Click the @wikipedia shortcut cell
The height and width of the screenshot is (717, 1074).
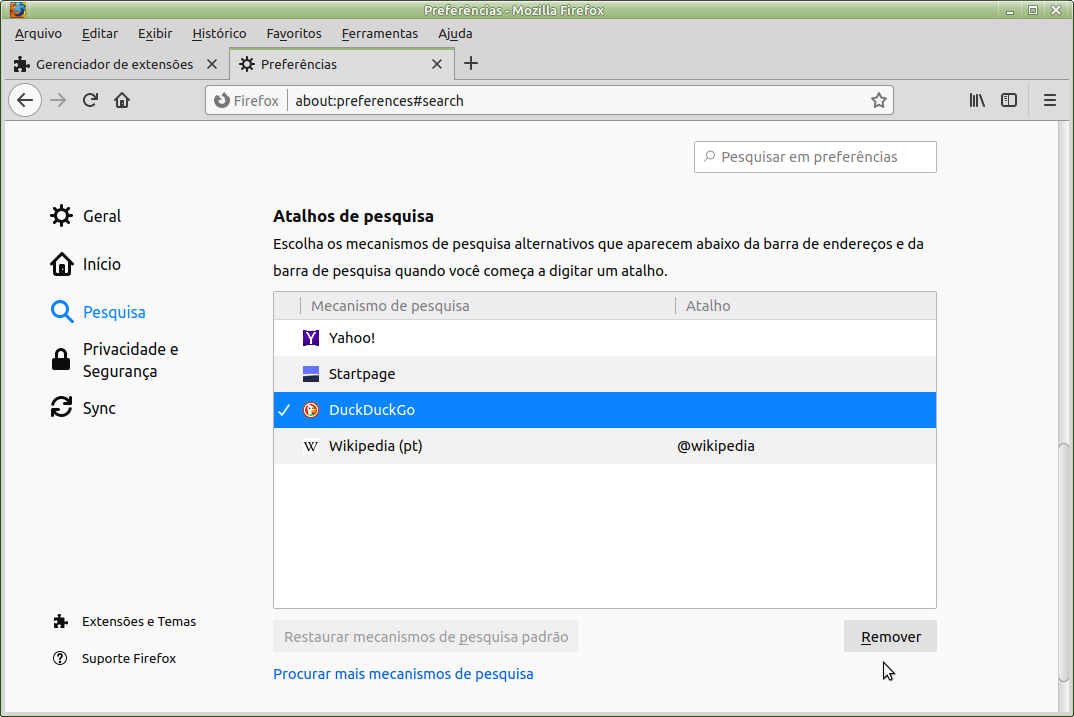click(x=716, y=446)
